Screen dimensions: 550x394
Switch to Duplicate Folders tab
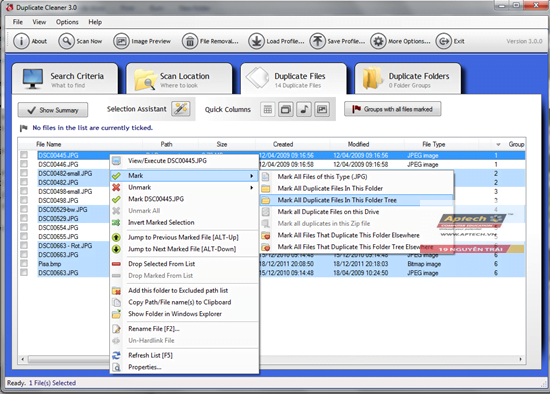coord(408,79)
